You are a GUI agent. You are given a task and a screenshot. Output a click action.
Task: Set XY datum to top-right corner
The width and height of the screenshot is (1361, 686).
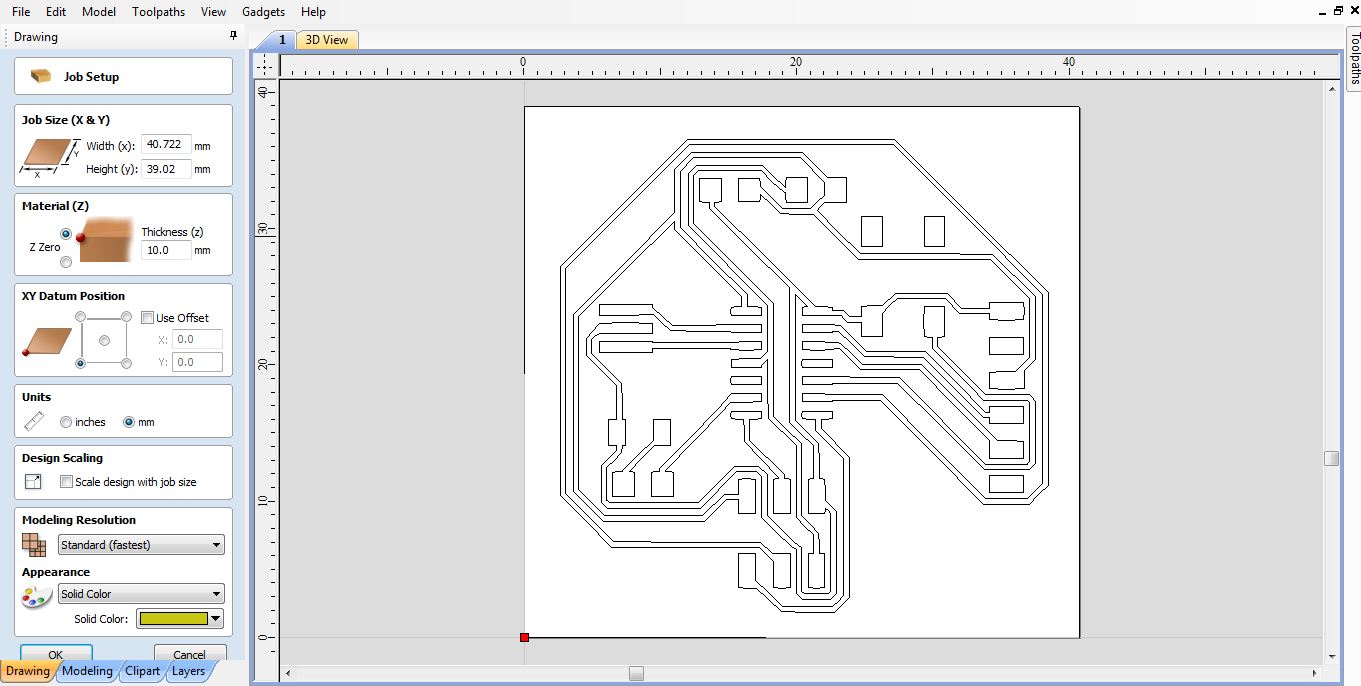pyautogui.click(x=126, y=317)
